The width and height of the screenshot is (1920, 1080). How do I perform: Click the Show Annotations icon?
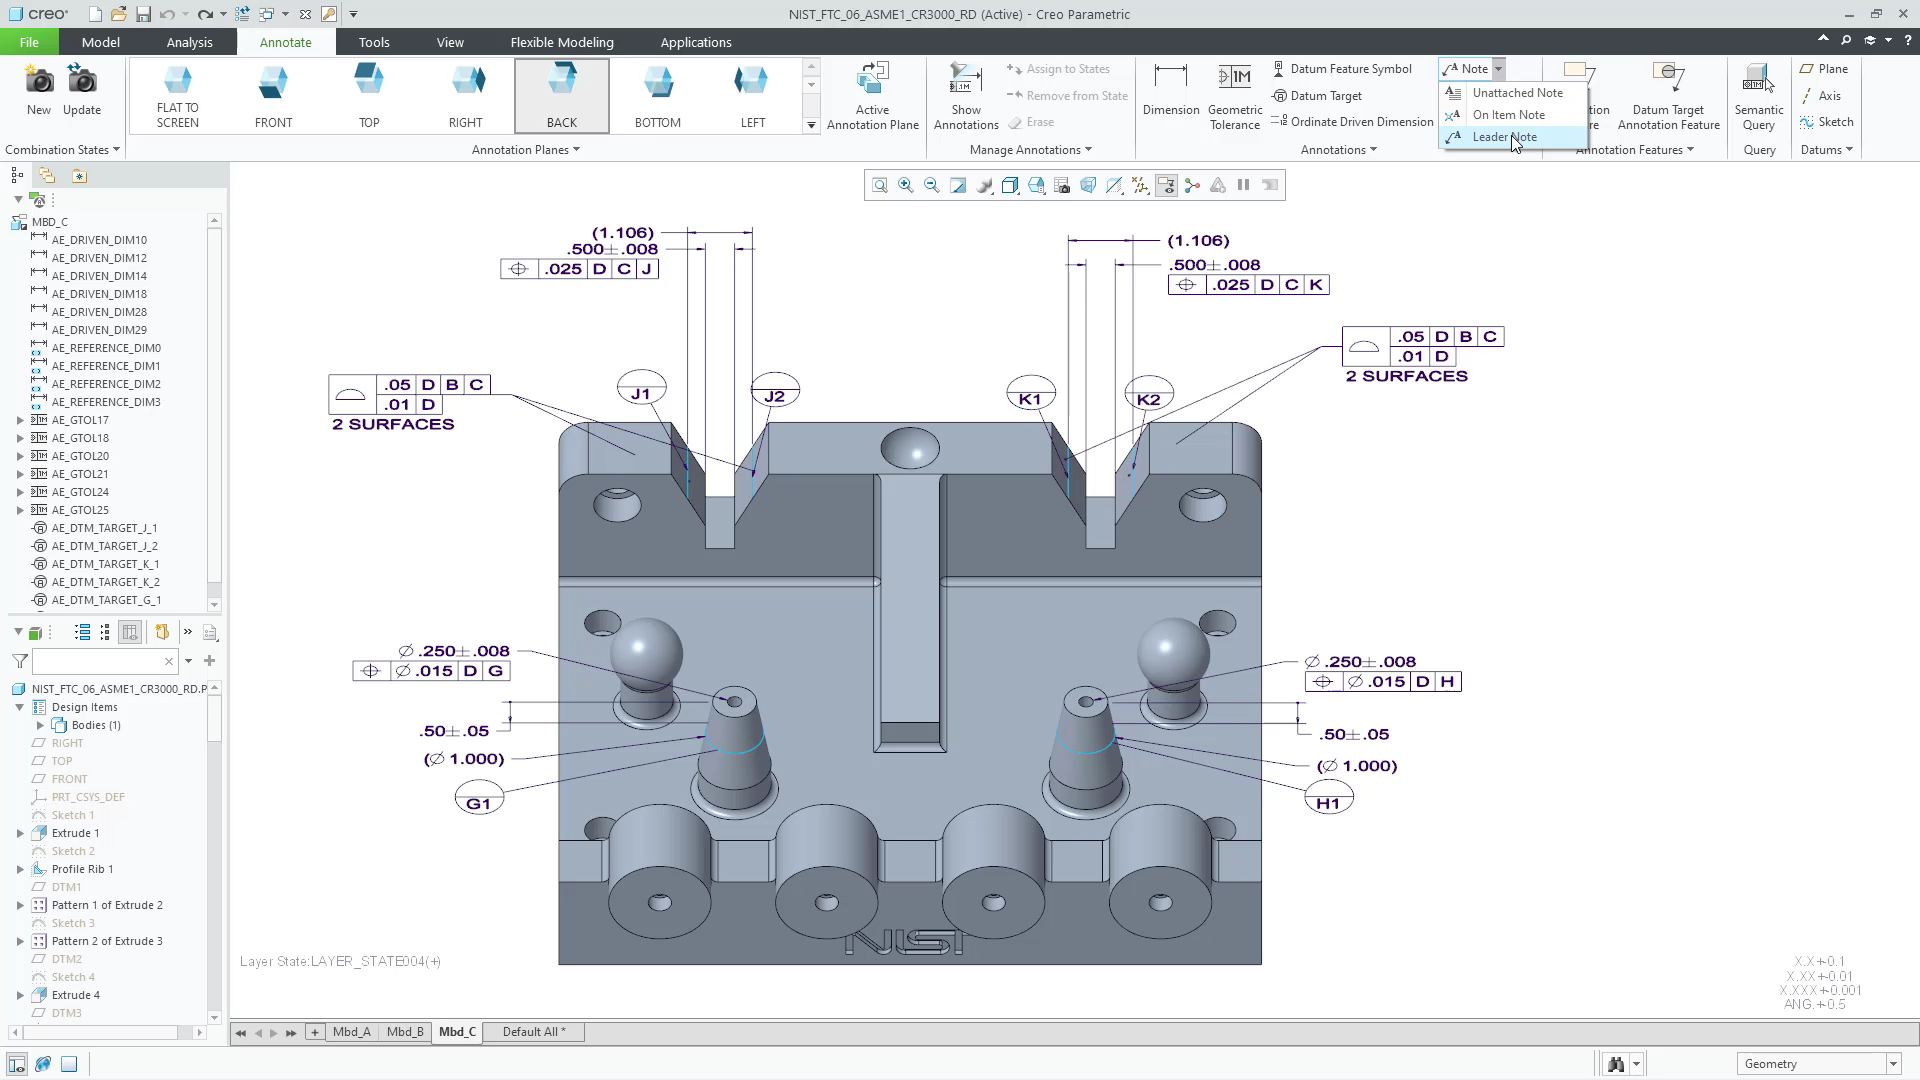coord(966,96)
